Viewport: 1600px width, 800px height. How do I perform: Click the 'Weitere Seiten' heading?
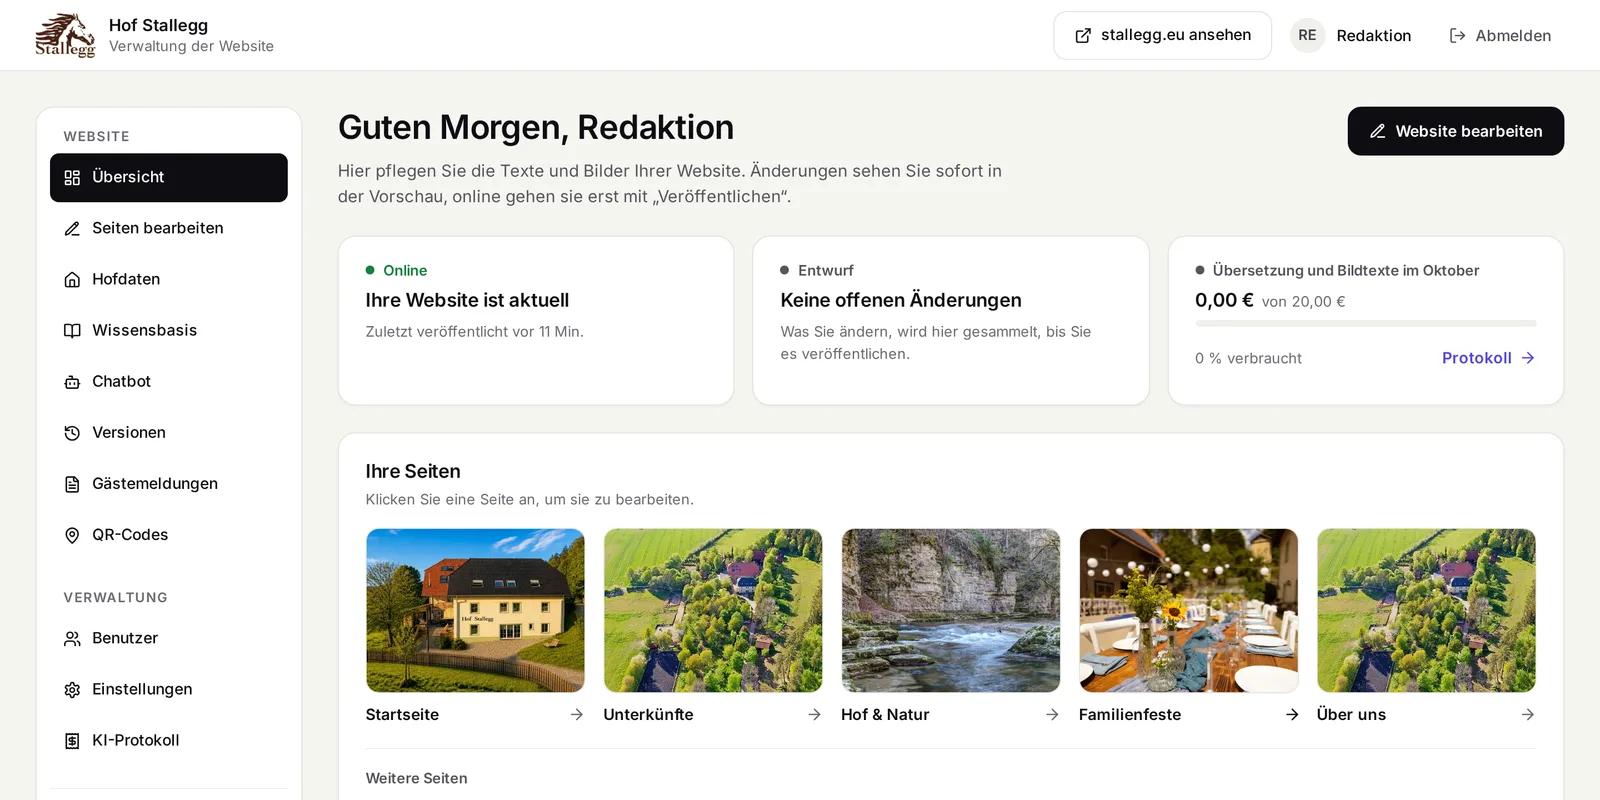pyautogui.click(x=416, y=778)
